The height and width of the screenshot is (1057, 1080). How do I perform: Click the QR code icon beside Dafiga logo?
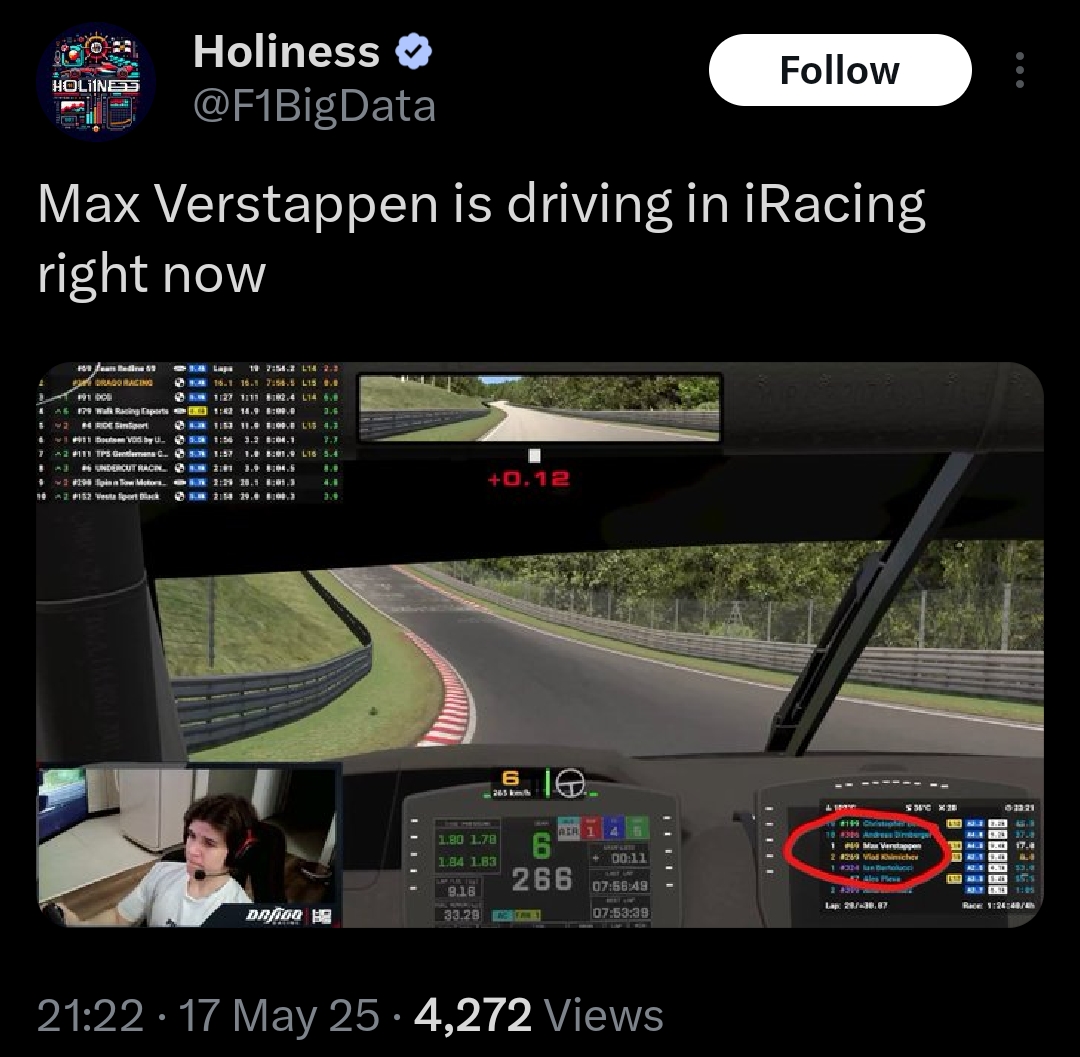coord(322,916)
